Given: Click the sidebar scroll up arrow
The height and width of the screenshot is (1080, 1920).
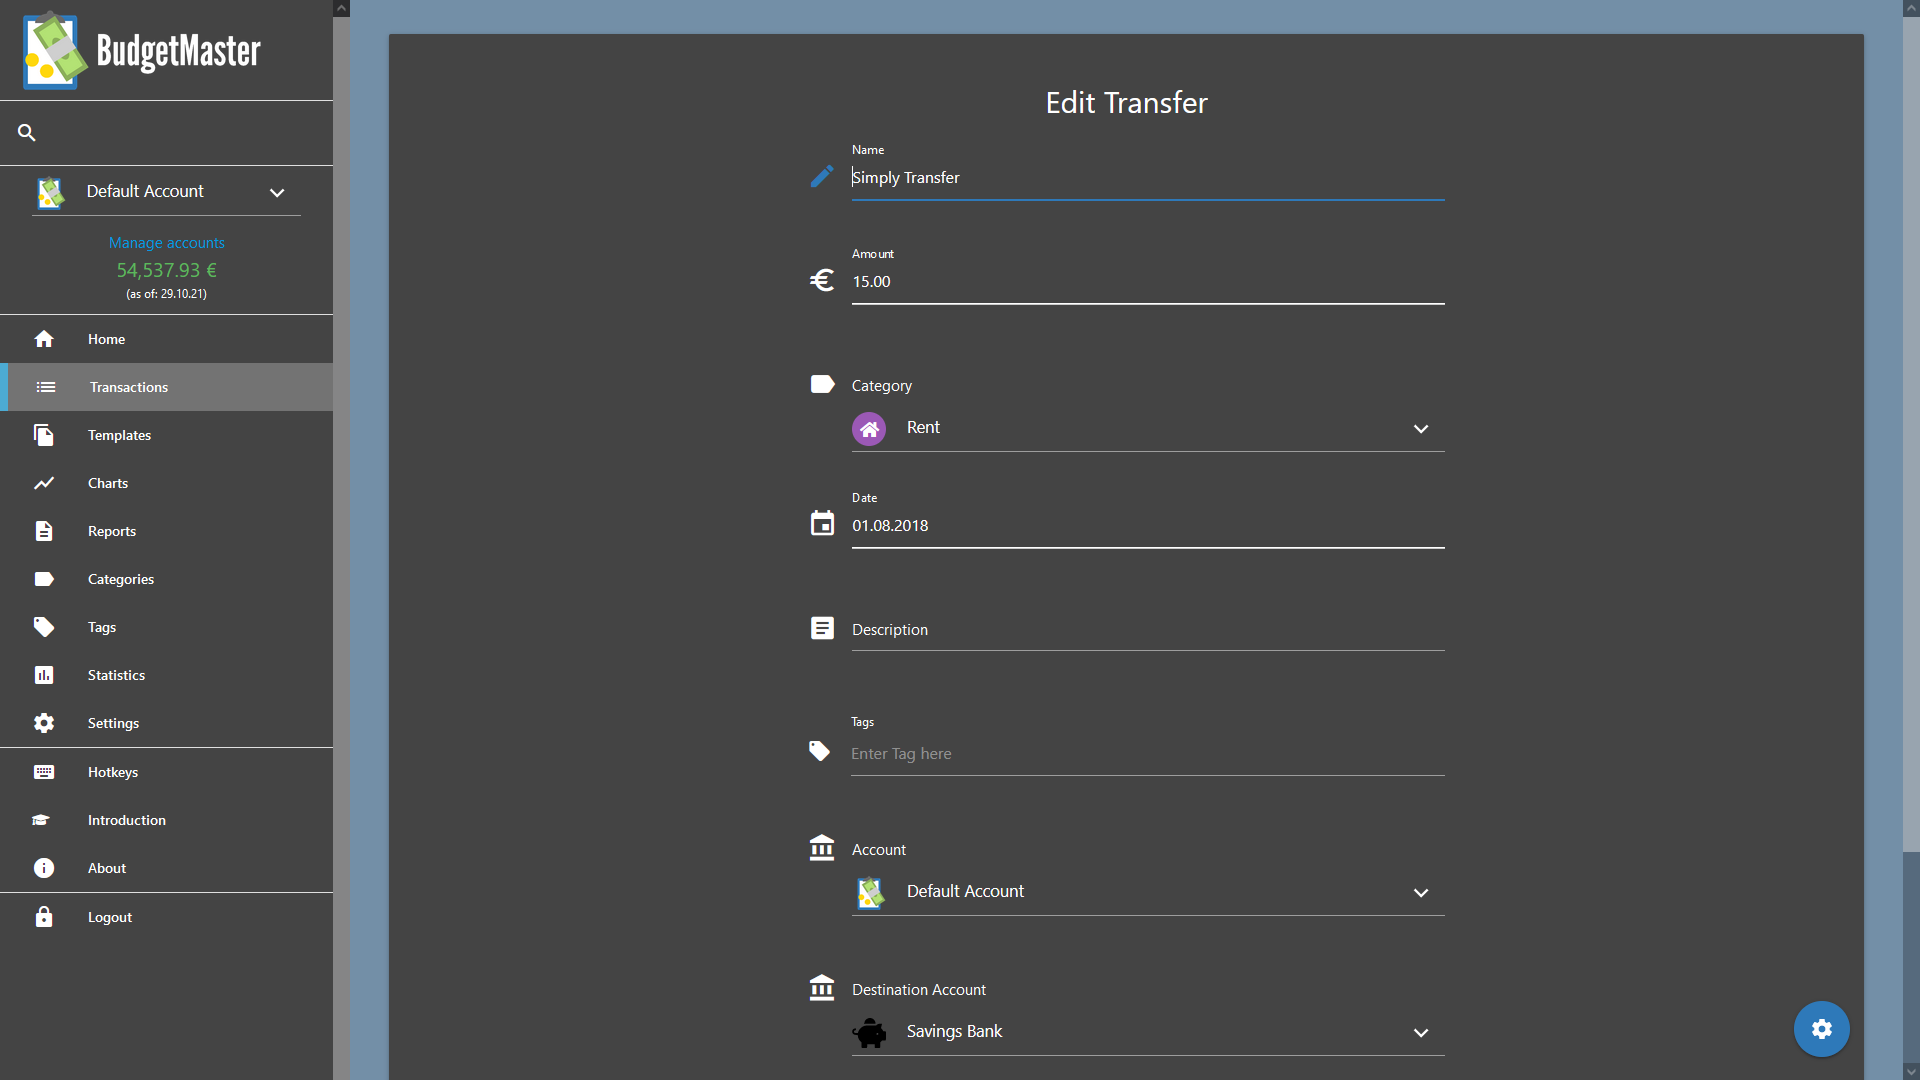Looking at the screenshot, I should 341,8.
